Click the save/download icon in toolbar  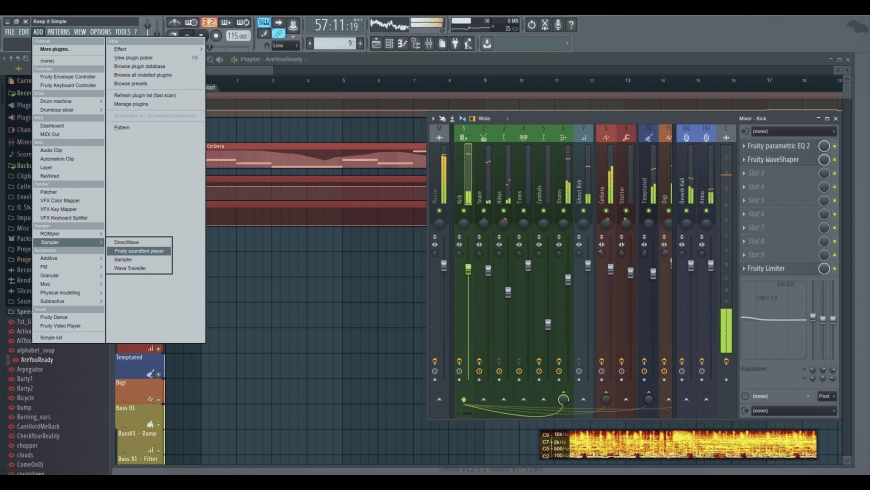pos(487,43)
